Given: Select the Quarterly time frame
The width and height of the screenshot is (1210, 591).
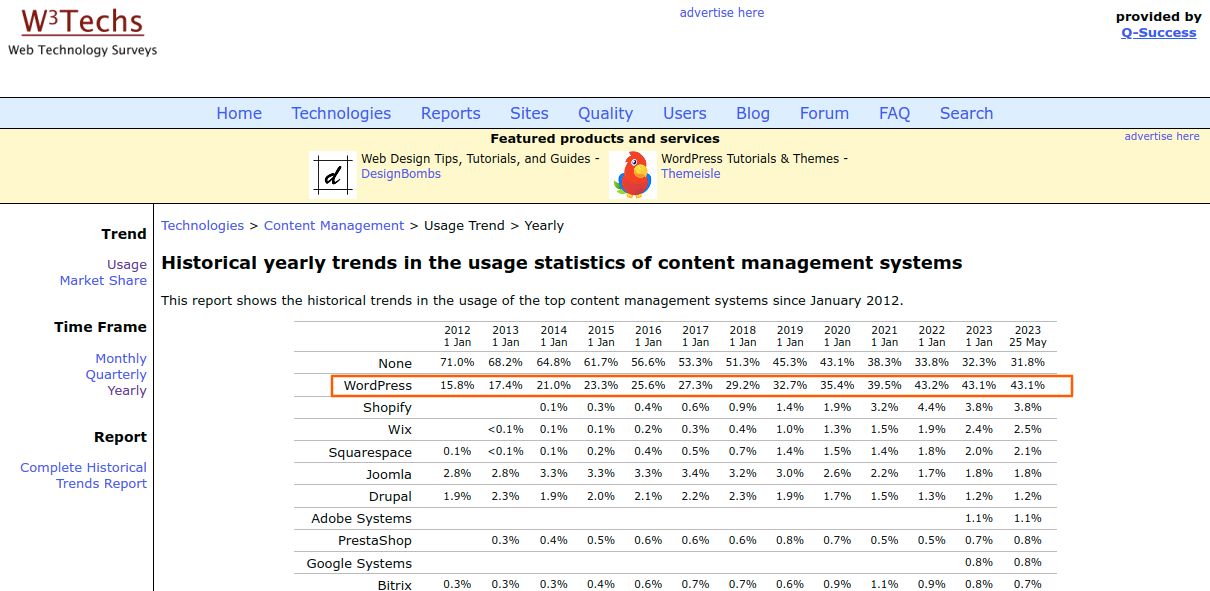Looking at the screenshot, I should pyautogui.click(x=116, y=374).
